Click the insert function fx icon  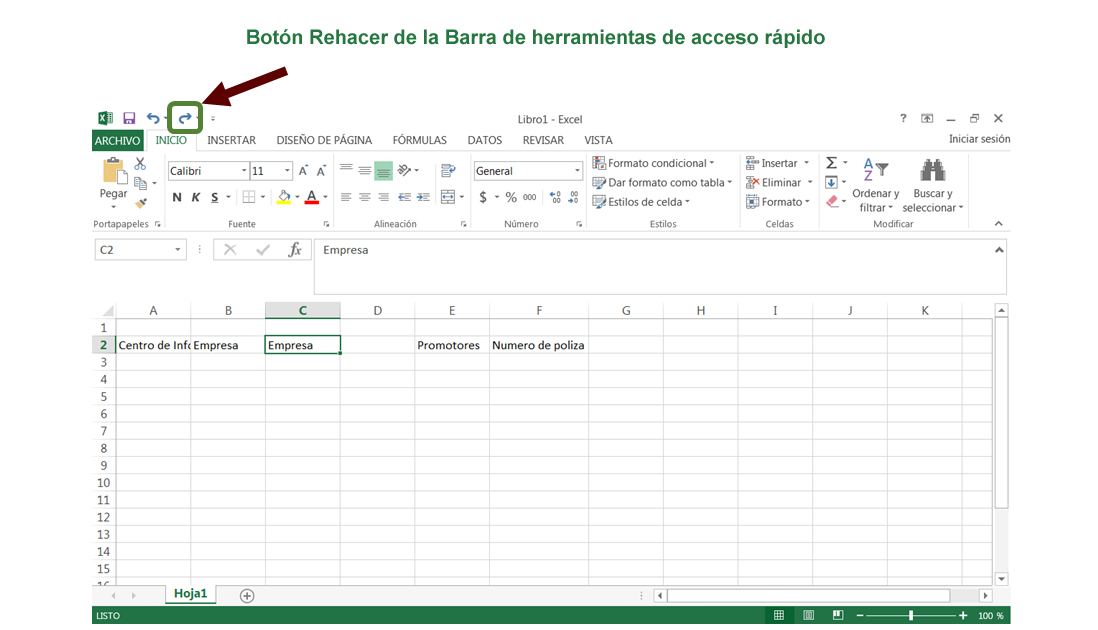[x=295, y=250]
